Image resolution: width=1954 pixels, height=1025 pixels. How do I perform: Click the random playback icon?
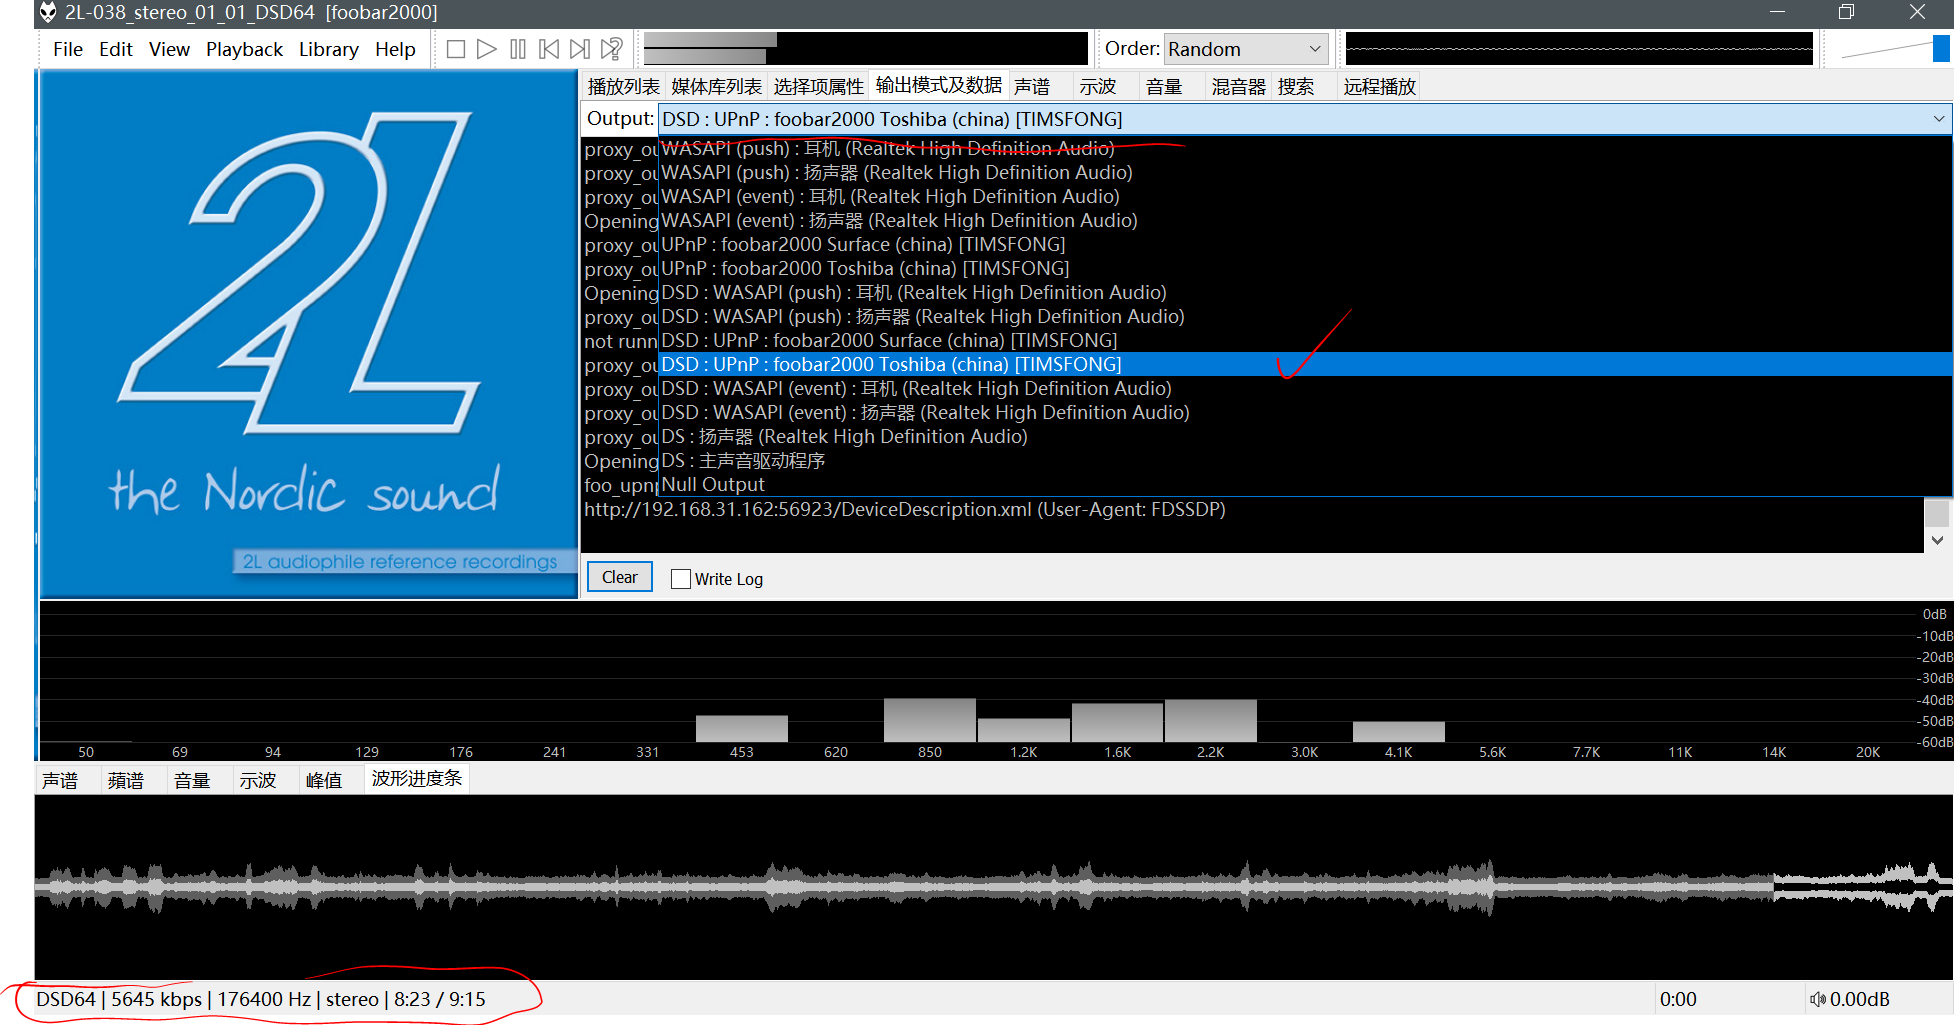point(612,49)
